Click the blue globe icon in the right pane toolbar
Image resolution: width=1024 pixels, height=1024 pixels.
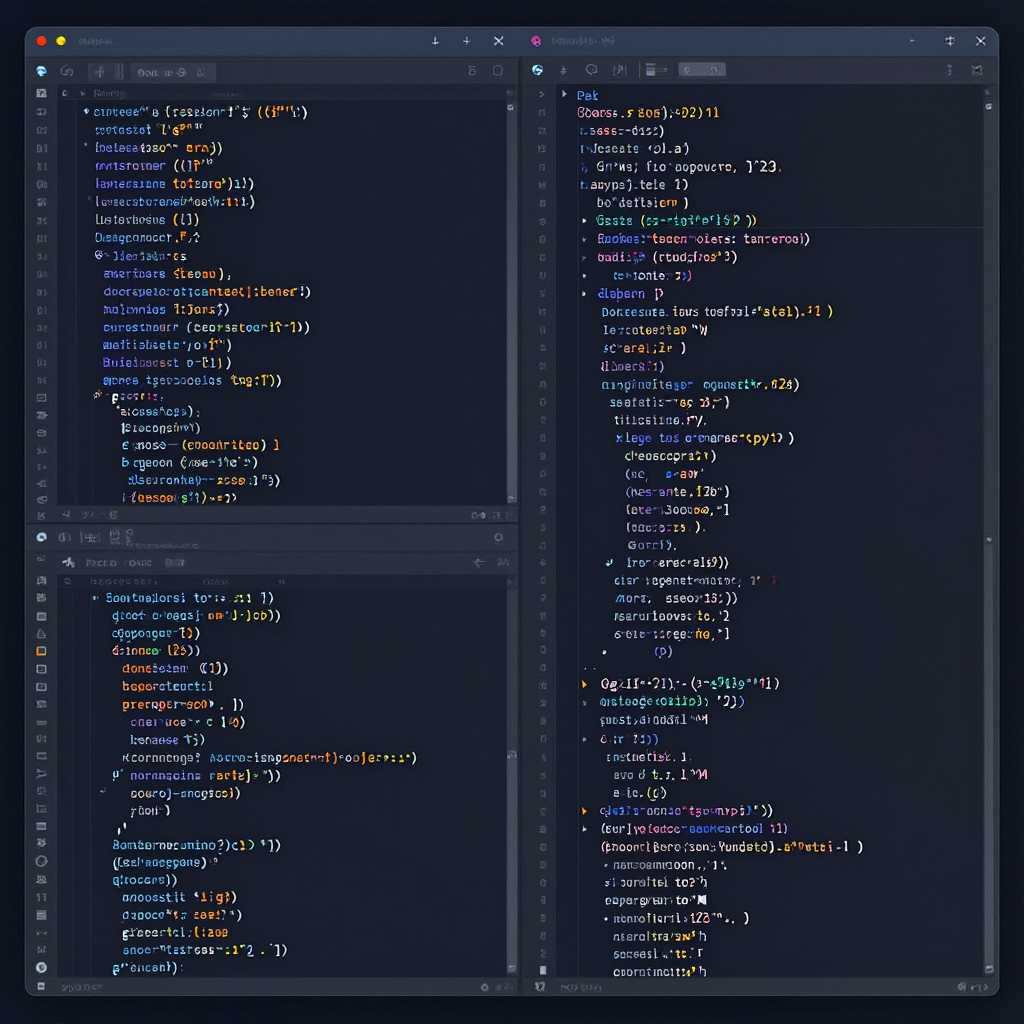point(537,70)
